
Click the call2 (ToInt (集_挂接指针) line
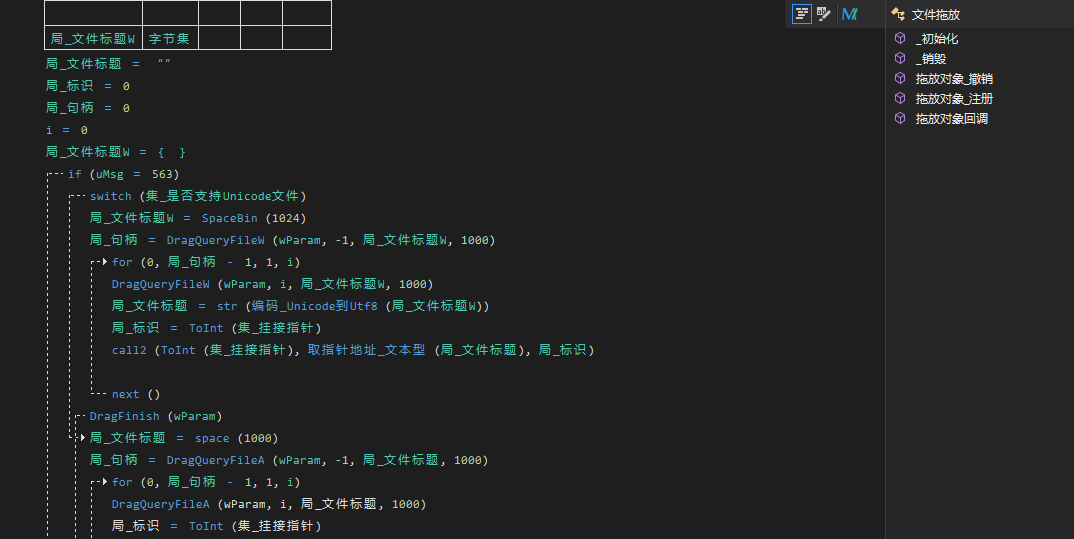click(x=353, y=350)
